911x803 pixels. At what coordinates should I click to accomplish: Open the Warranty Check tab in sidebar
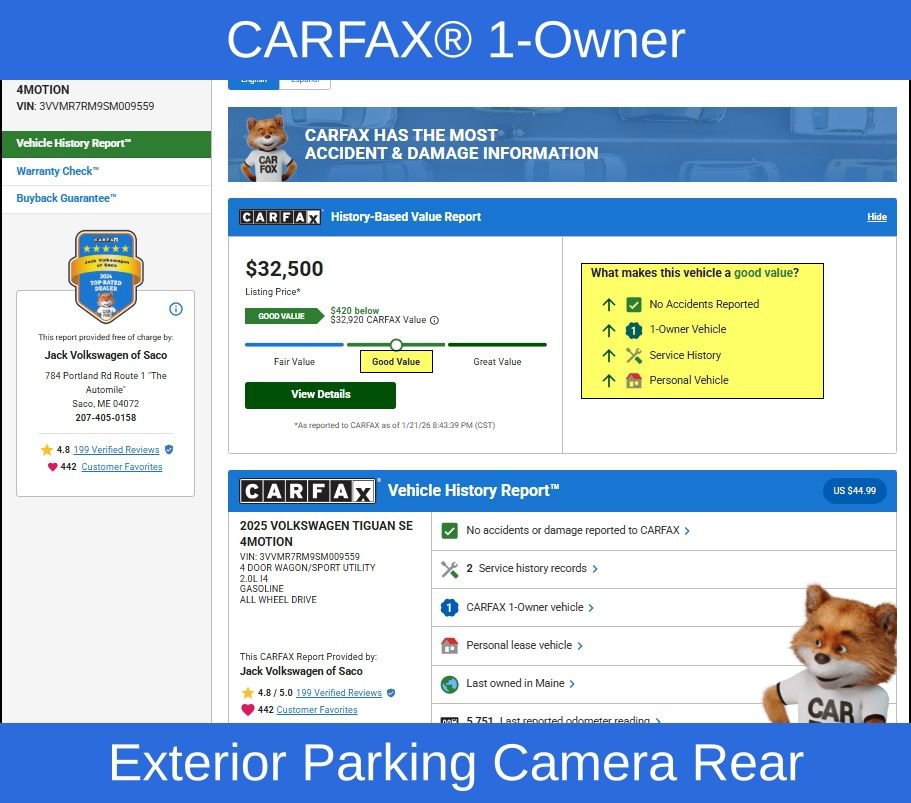tap(58, 171)
